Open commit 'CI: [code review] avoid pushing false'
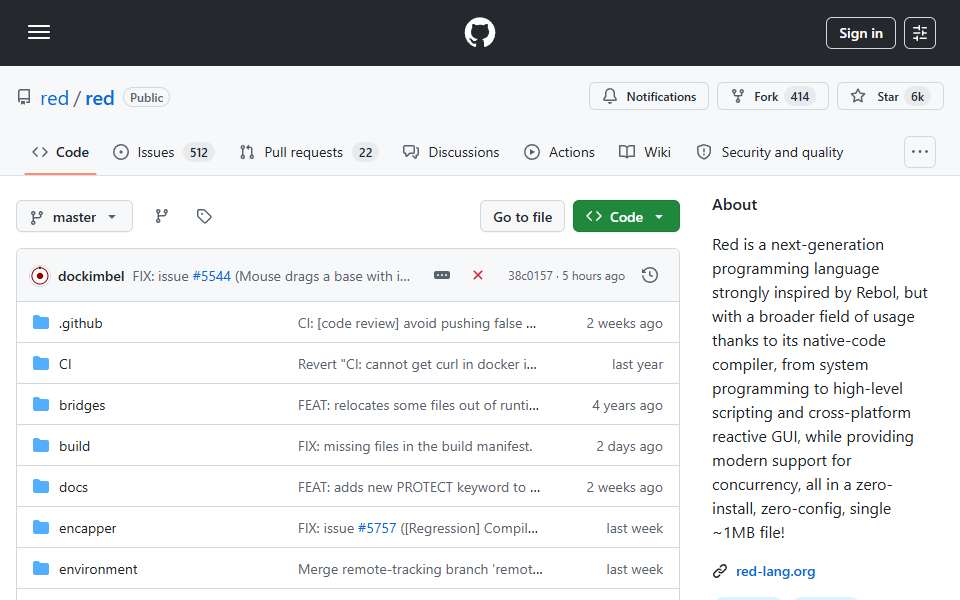The width and height of the screenshot is (960, 600). tap(417, 323)
